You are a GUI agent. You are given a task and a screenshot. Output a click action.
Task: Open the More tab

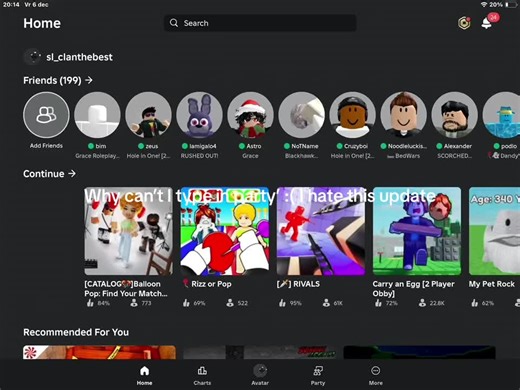pos(376,375)
